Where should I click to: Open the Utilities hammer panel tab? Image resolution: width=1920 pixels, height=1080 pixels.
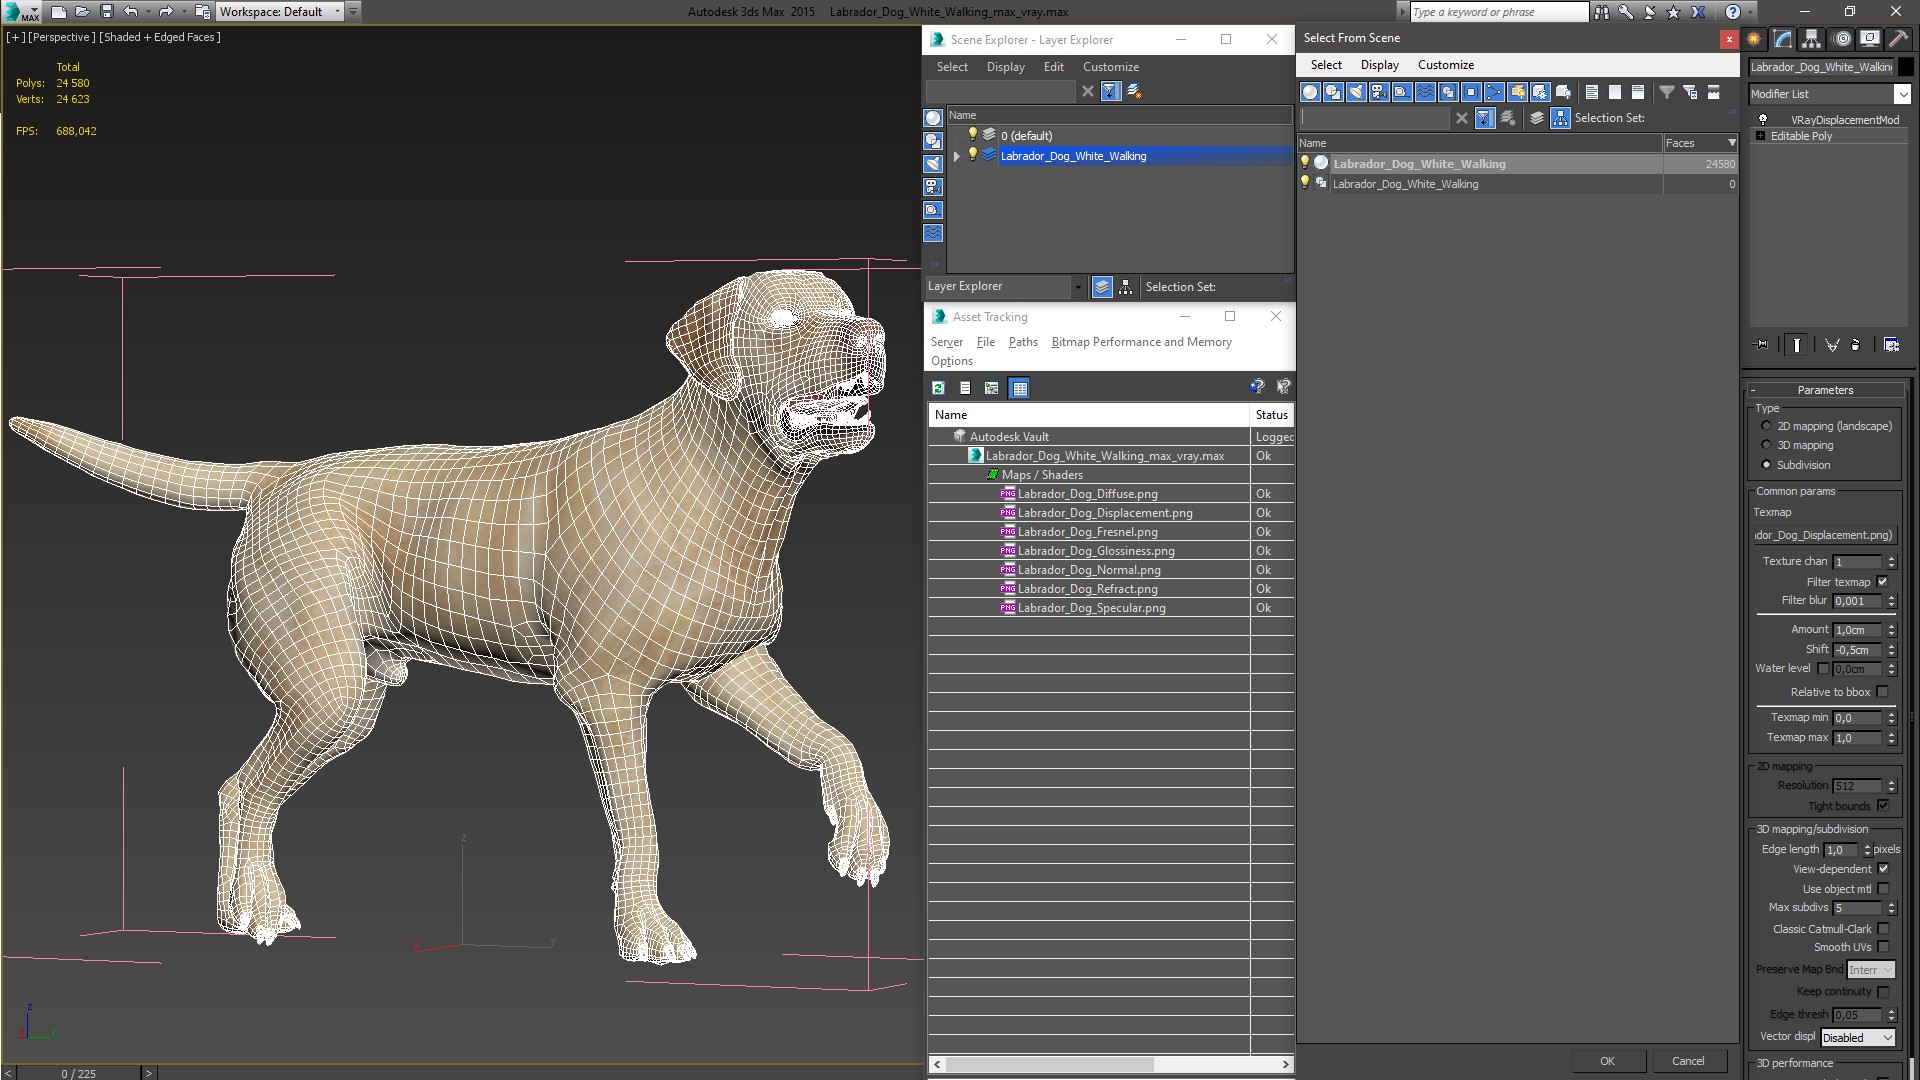click(x=1899, y=39)
